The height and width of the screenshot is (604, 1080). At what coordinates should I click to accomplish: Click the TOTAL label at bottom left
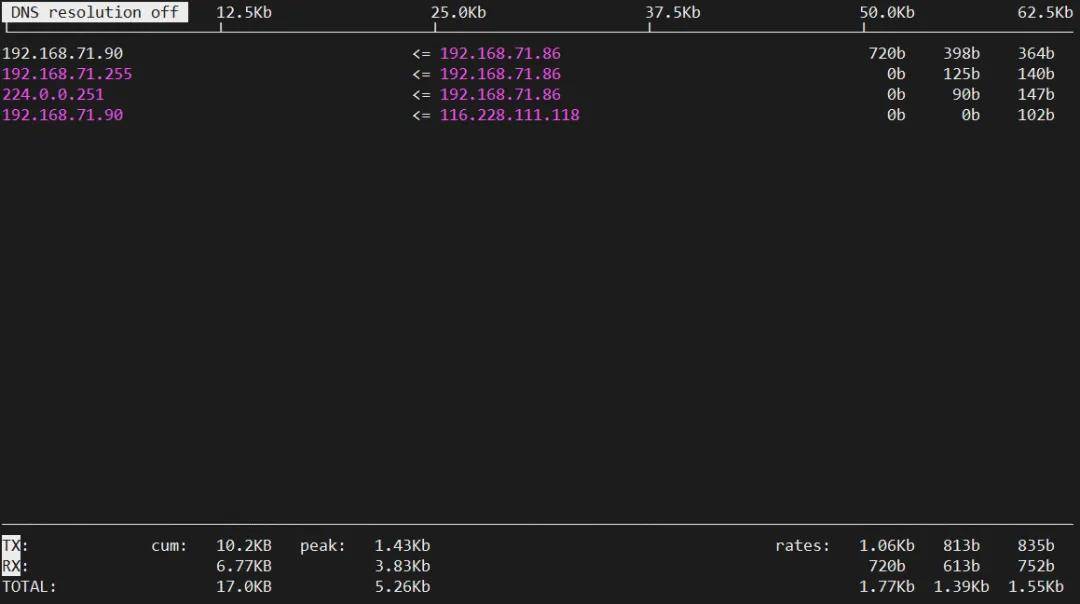[29, 587]
